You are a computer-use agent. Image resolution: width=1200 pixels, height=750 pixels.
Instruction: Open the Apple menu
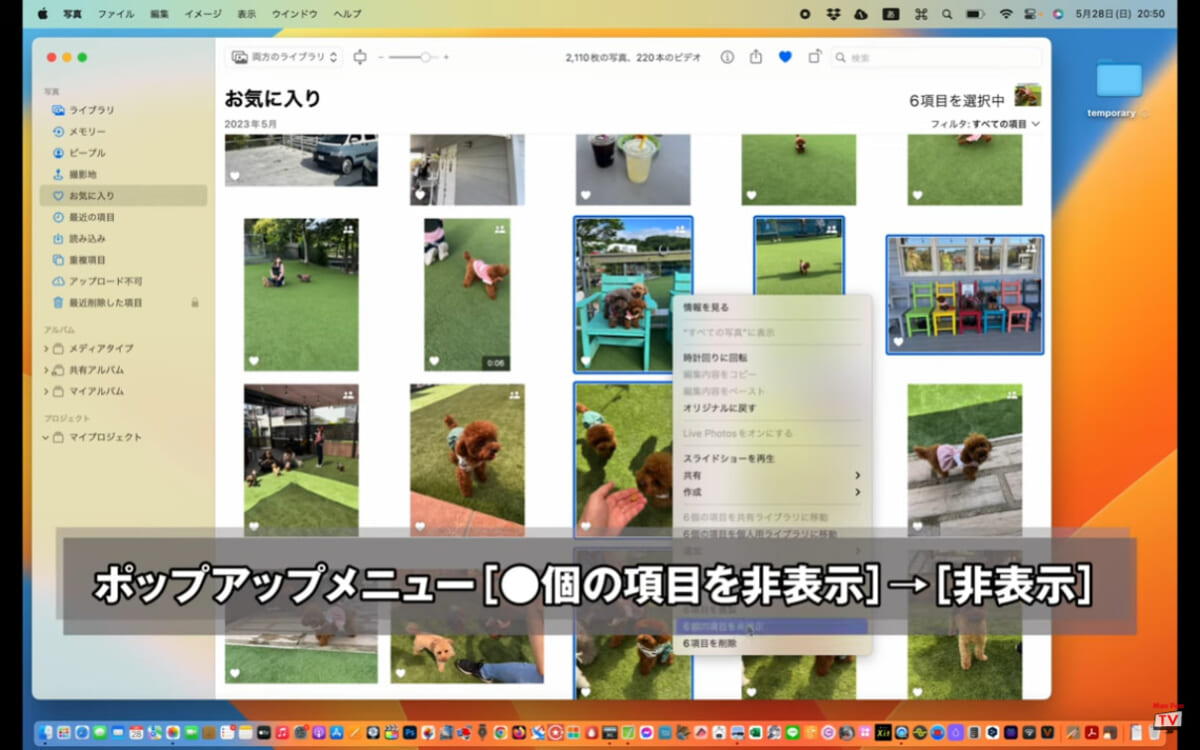tap(42, 14)
